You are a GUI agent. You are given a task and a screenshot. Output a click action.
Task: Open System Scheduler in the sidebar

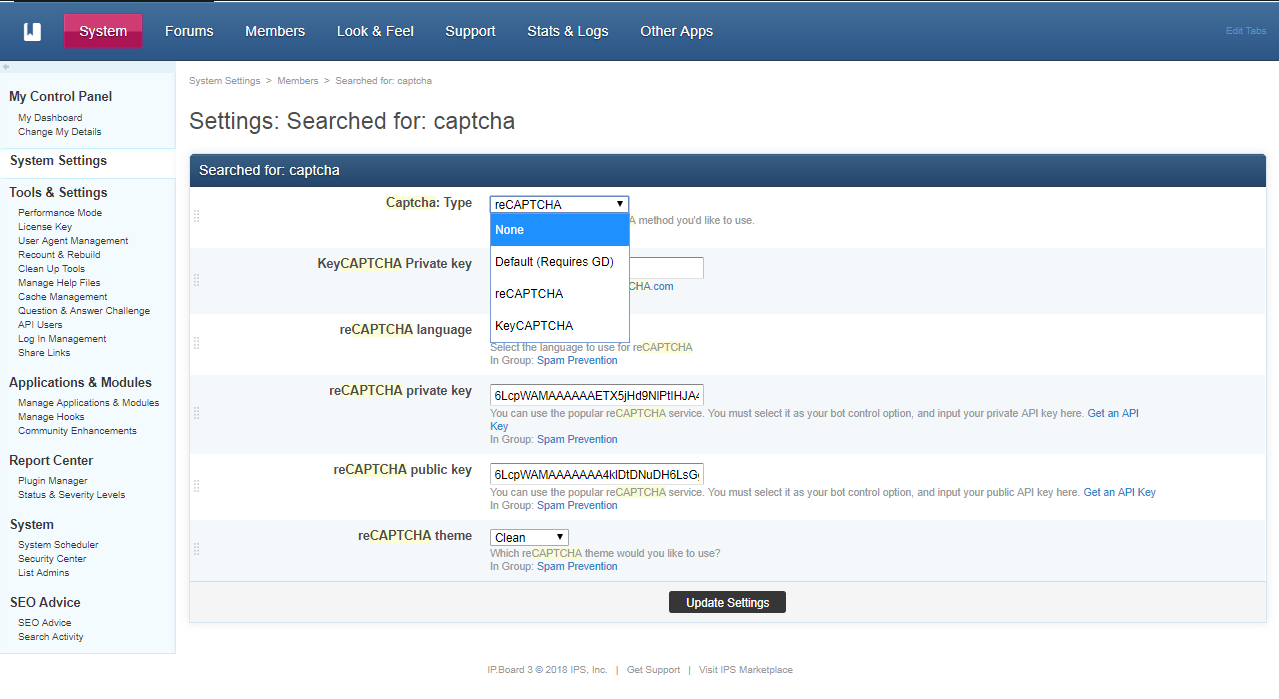[58, 545]
